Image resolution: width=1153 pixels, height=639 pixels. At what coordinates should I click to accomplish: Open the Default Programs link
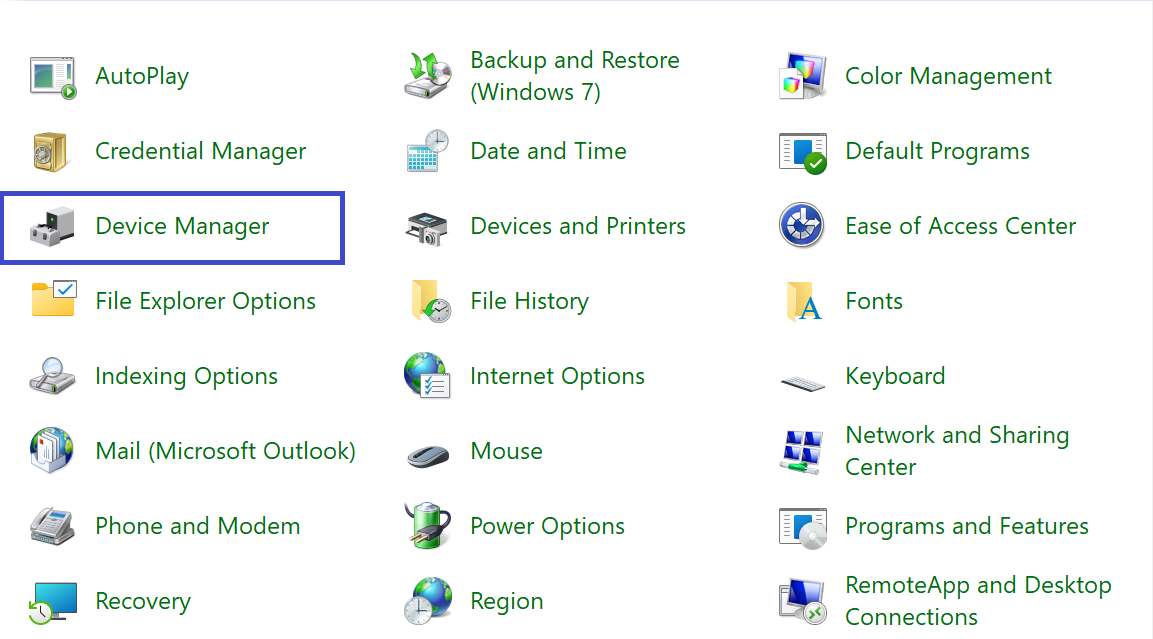pos(937,151)
